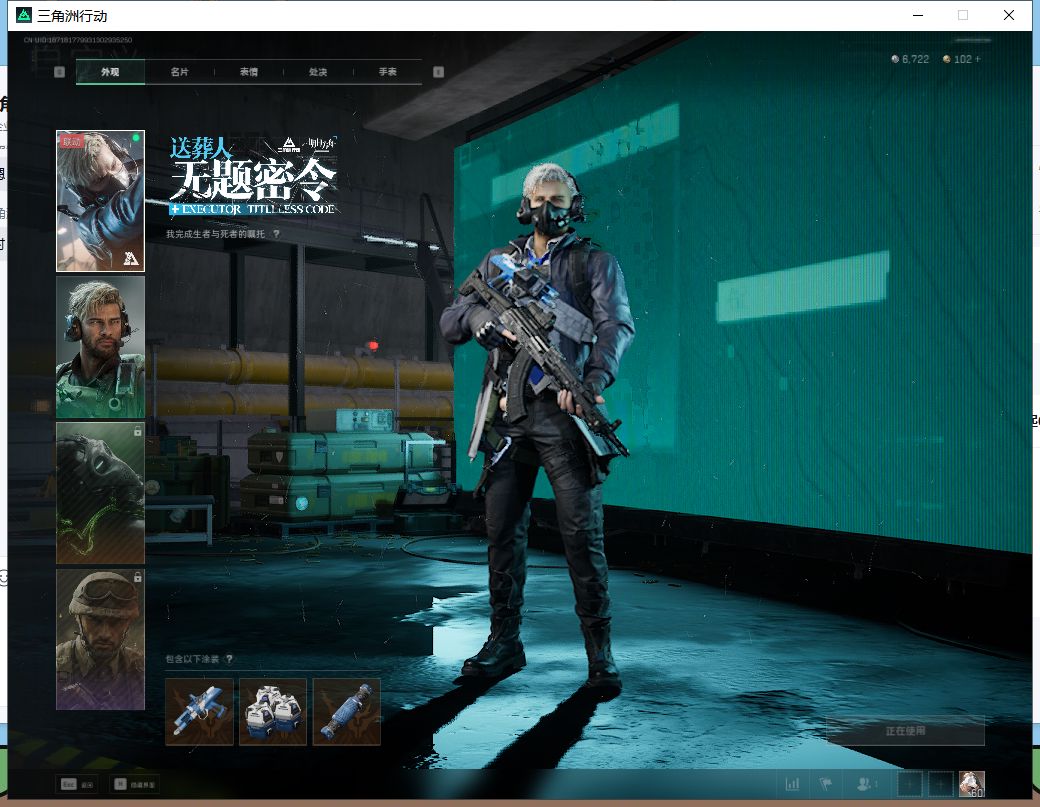Click the 包含以下涂装 label

pyautogui.click(x=192, y=659)
